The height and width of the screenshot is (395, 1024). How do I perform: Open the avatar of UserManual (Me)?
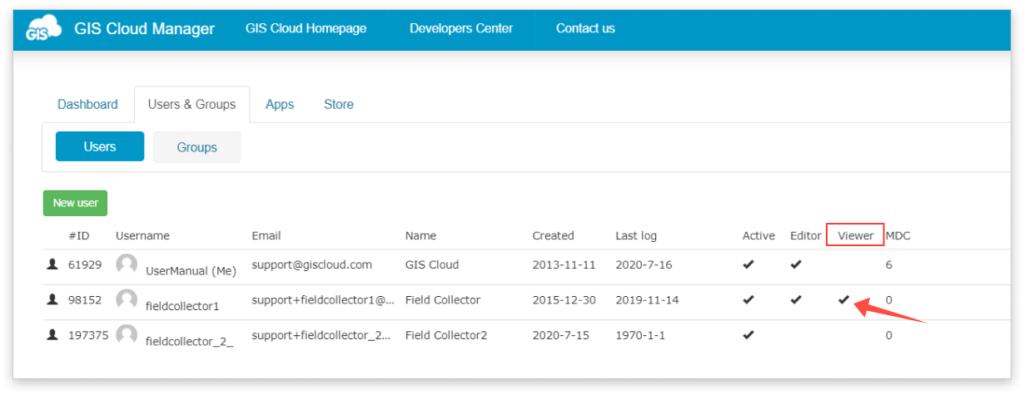(x=126, y=264)
